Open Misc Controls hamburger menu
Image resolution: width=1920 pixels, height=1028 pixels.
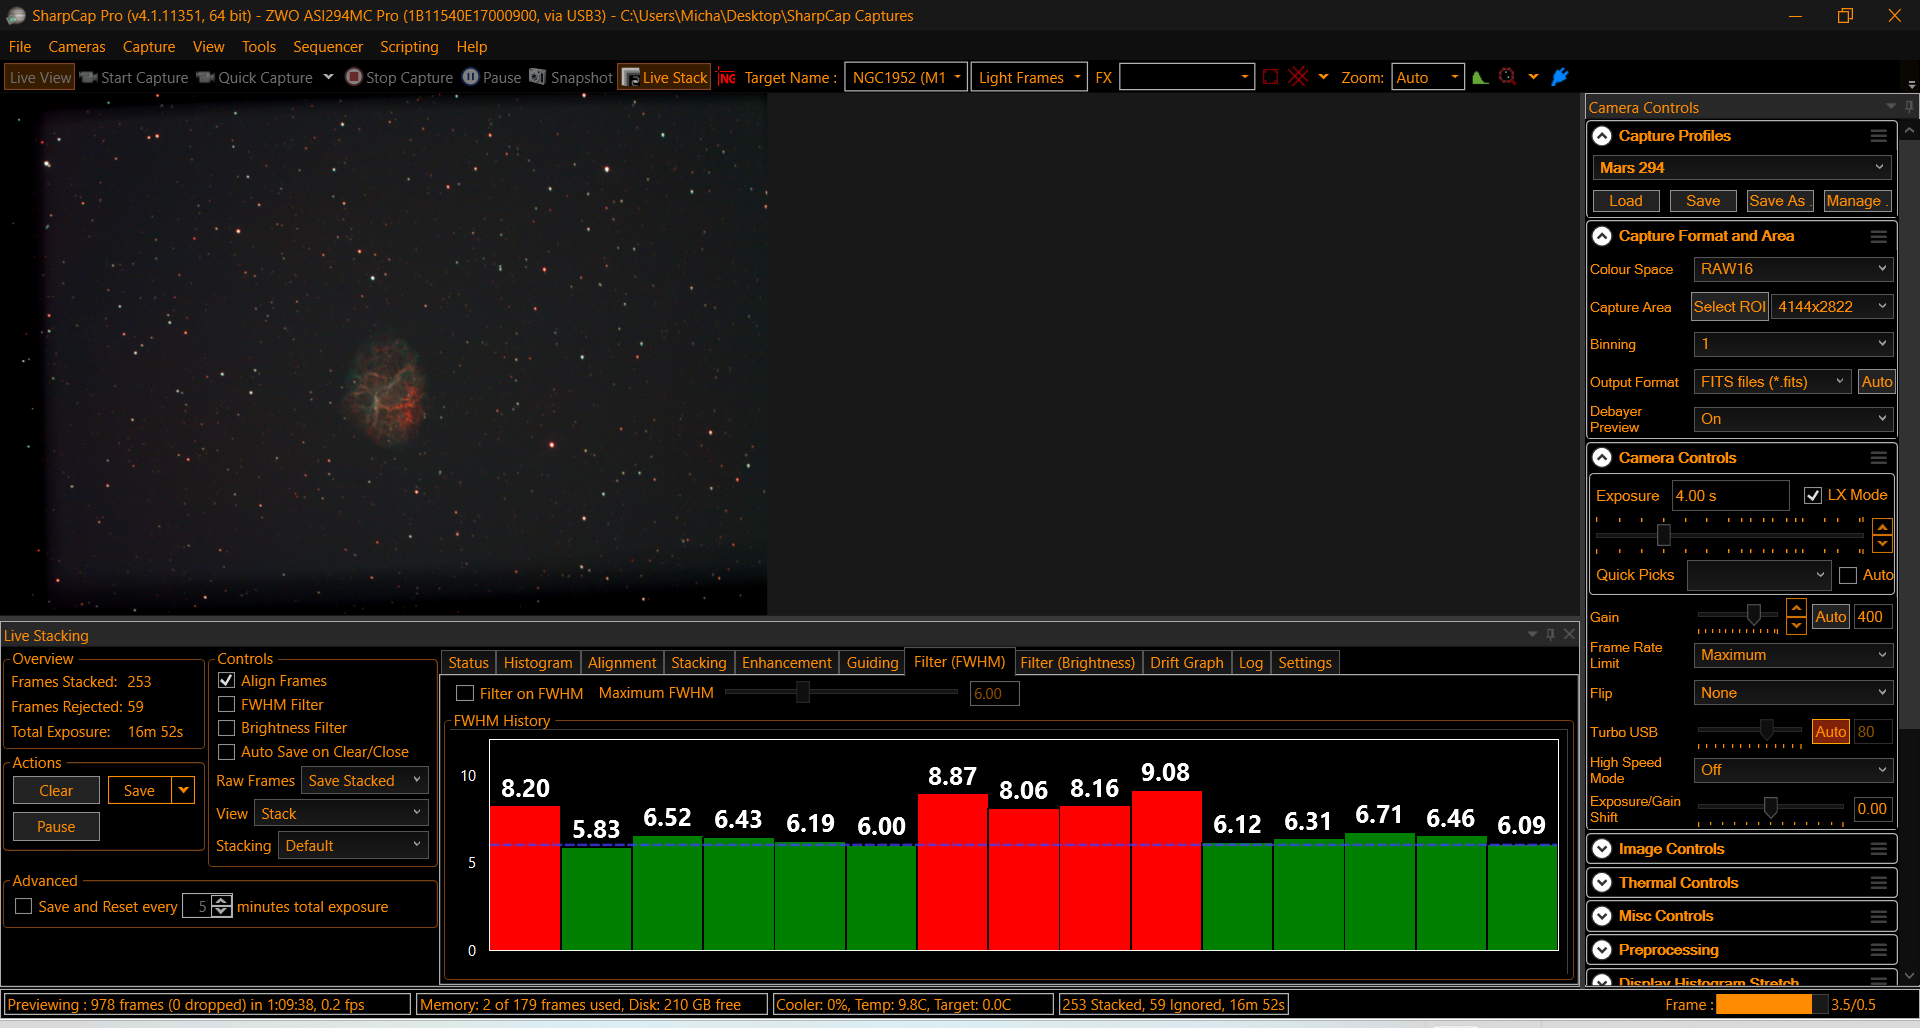pos(1878,916)
